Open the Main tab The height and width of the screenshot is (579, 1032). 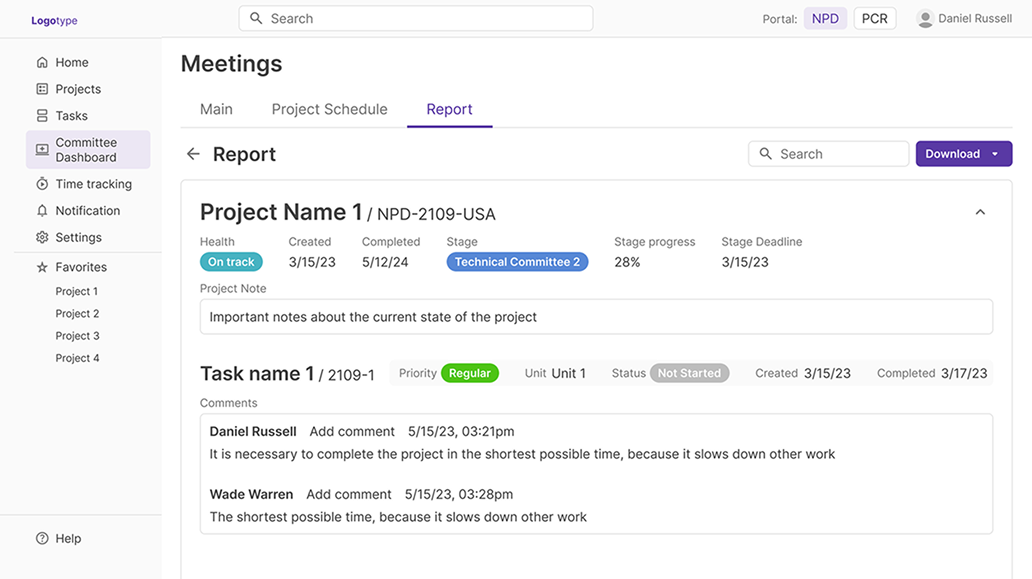click(x=216, y=110)
